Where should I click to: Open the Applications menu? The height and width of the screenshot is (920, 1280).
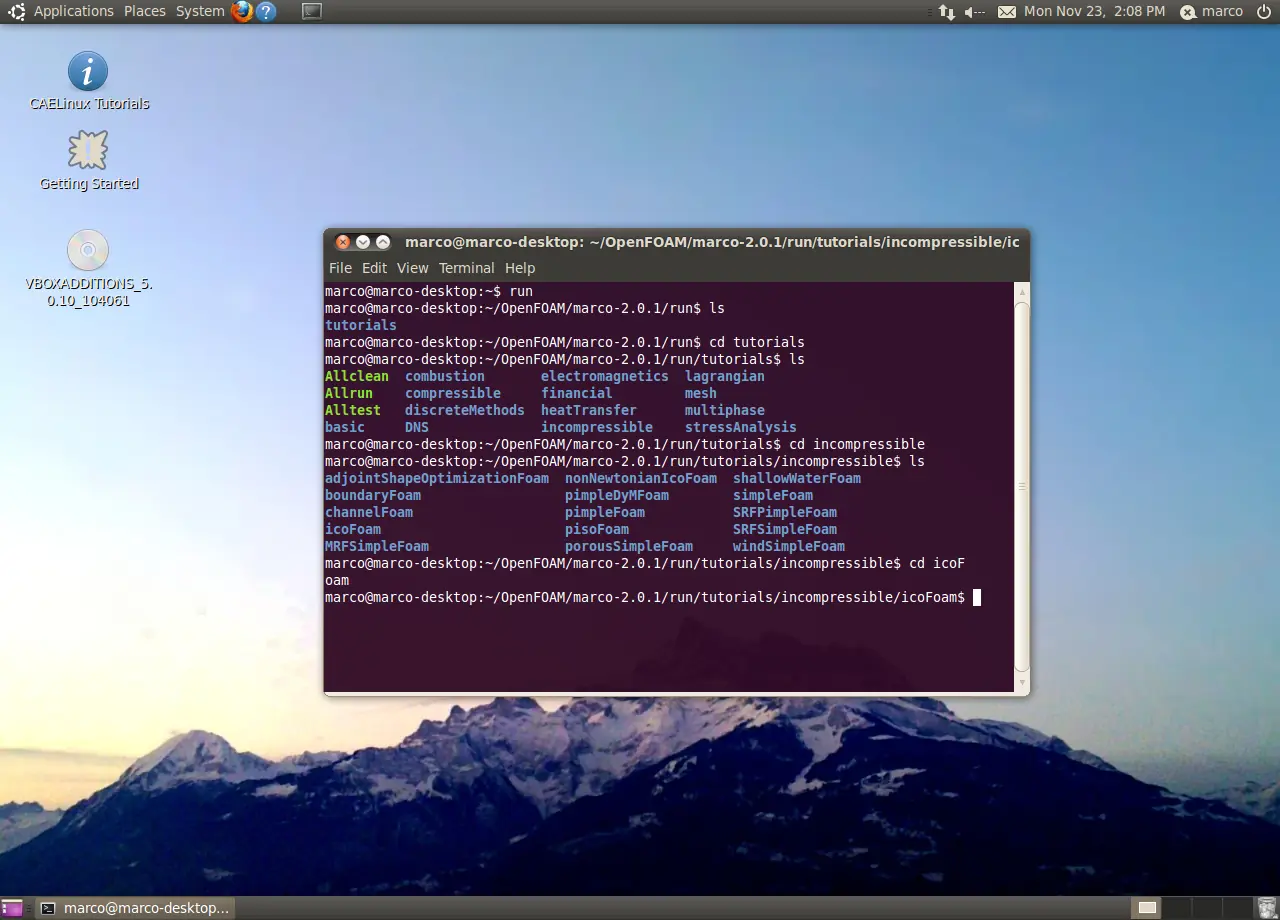74,11
